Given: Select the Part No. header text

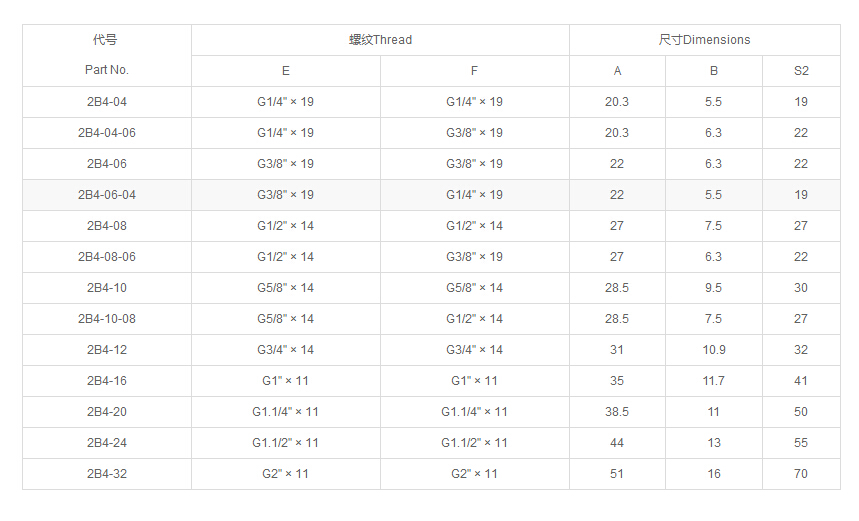Looking at the screenshot, I should coord(106,71).
